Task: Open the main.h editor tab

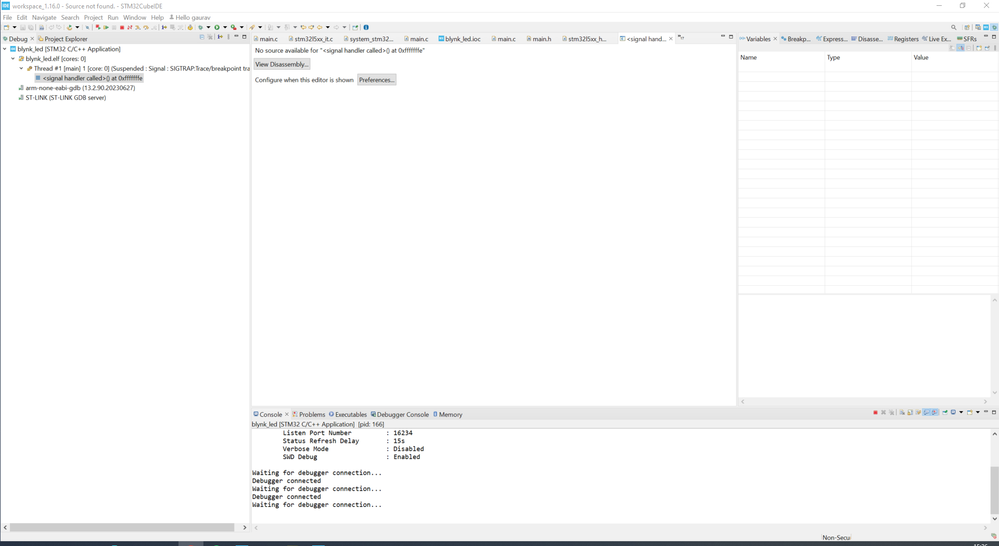Action: click(x=538, y=39)
